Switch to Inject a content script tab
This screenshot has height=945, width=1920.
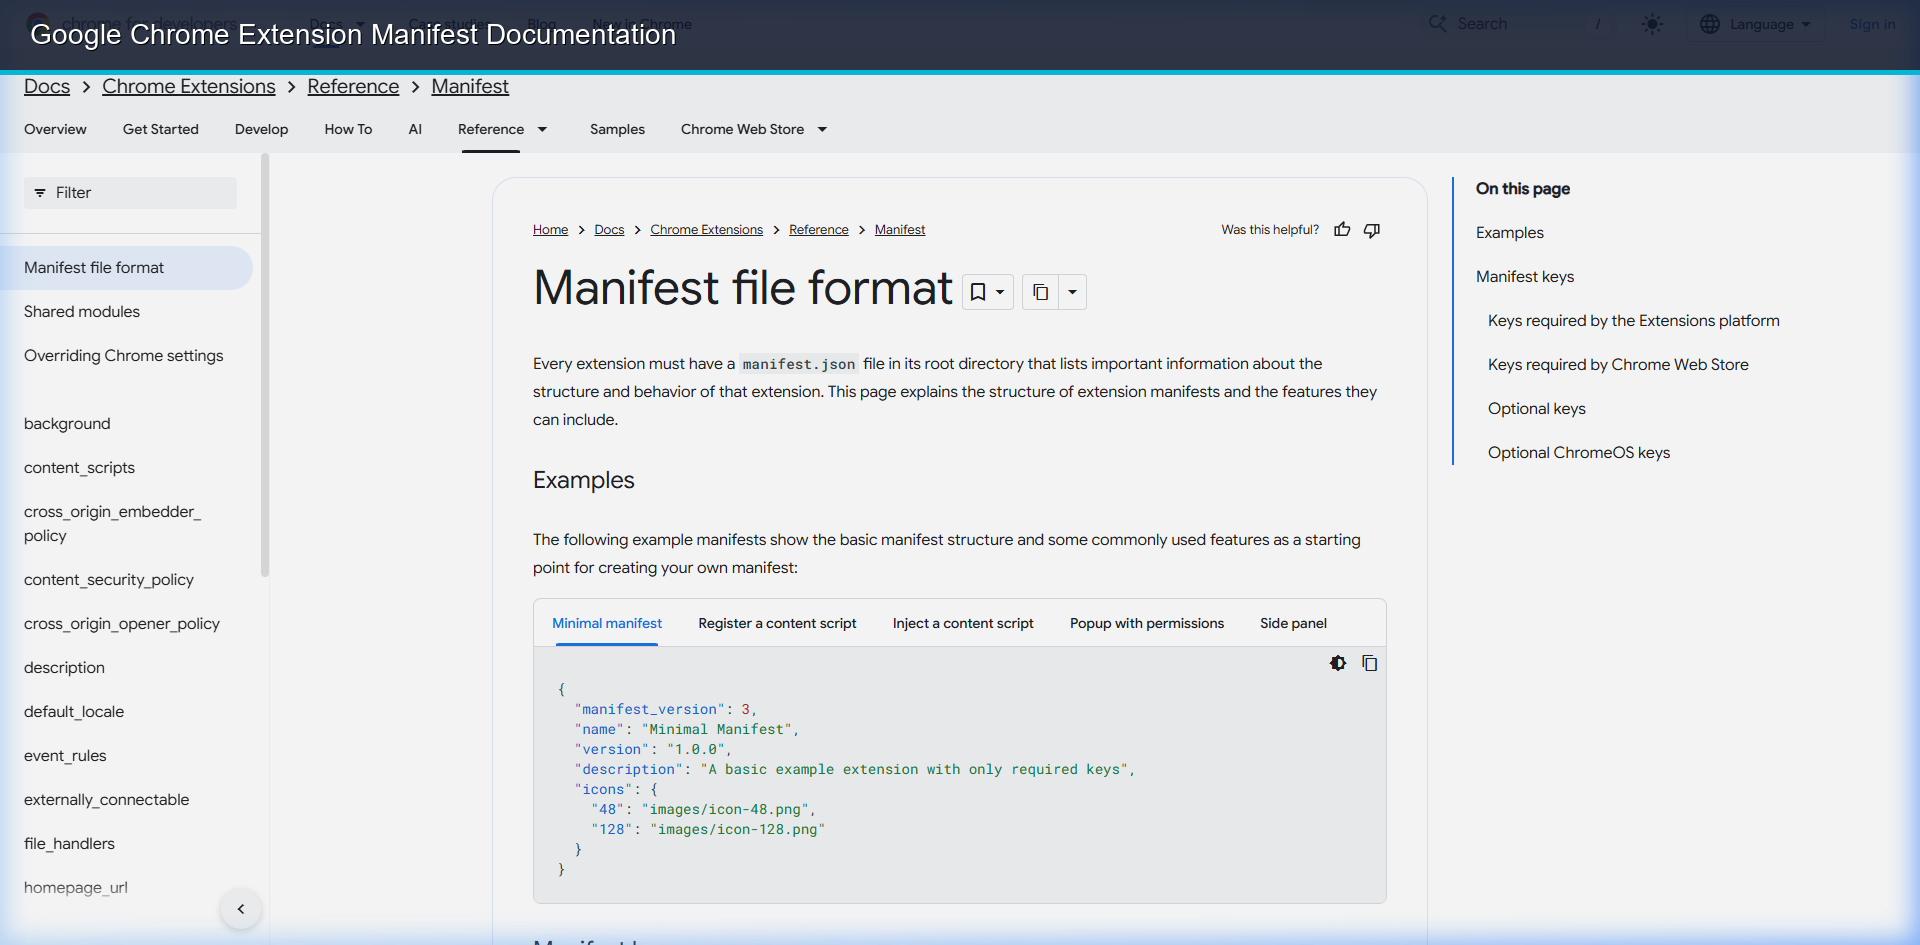coord(963,623)
